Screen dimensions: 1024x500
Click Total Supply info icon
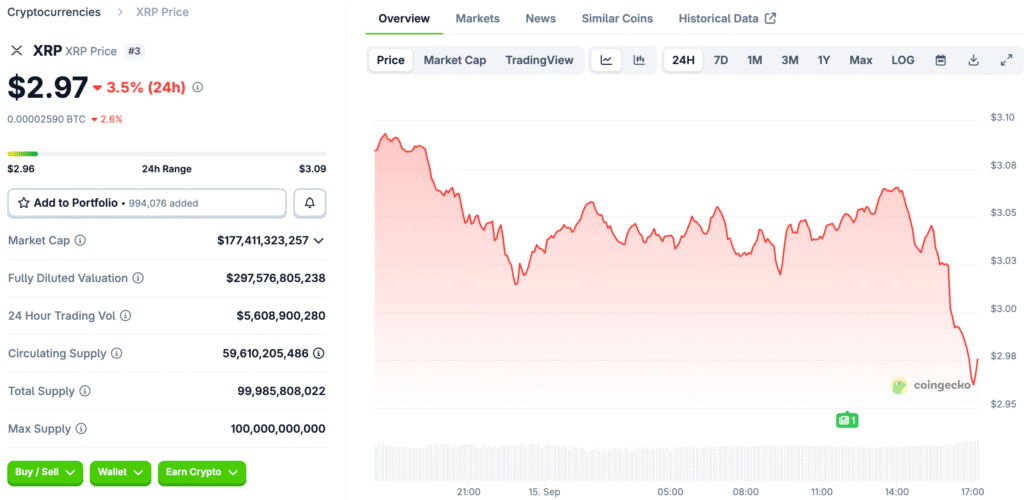pos(85,391)
